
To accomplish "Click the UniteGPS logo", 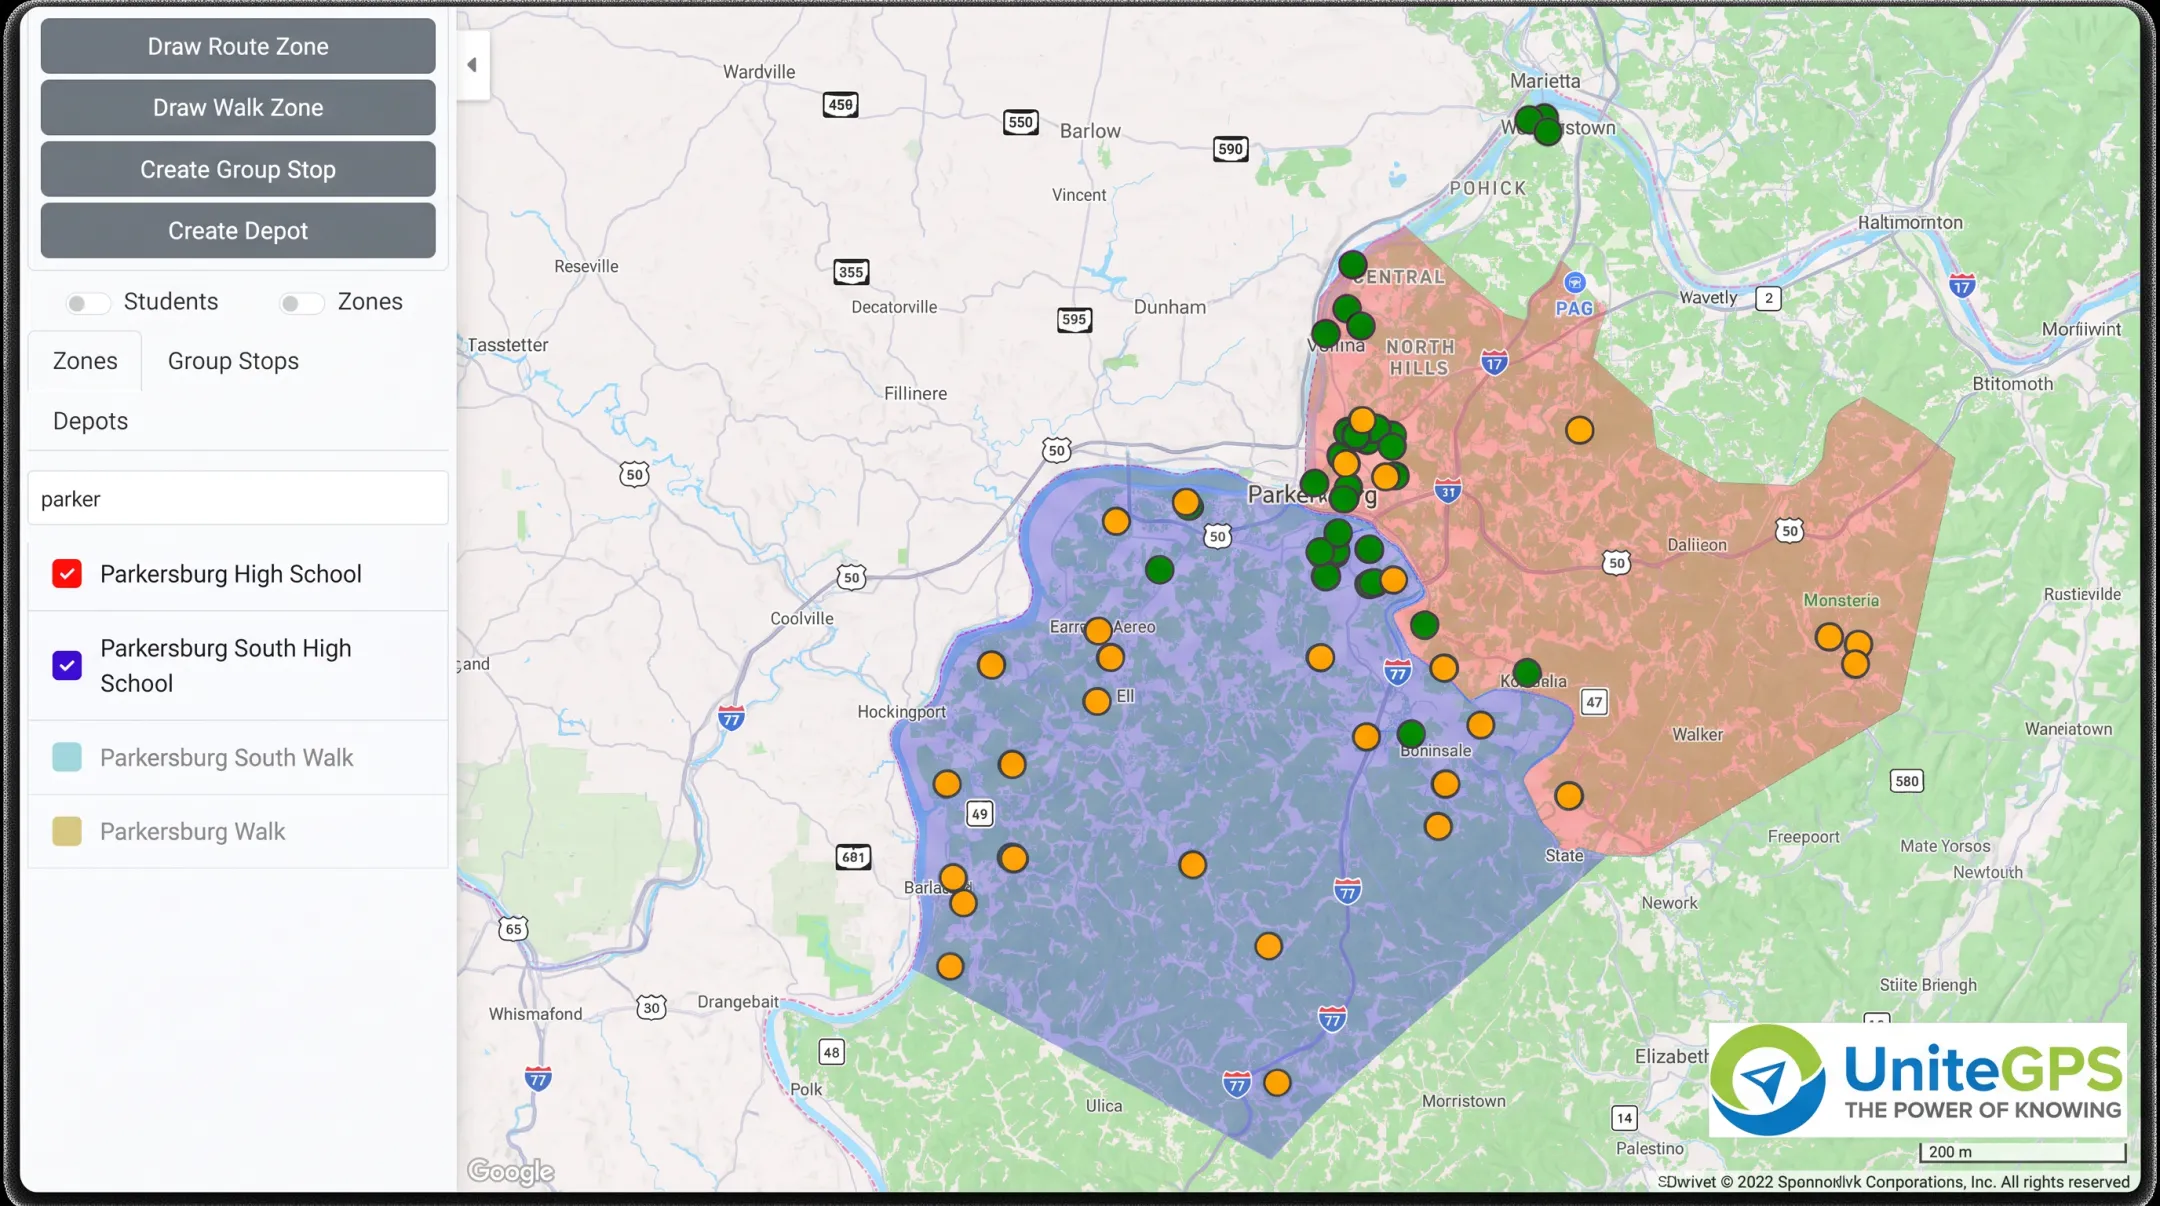I will (1917, 1080).
